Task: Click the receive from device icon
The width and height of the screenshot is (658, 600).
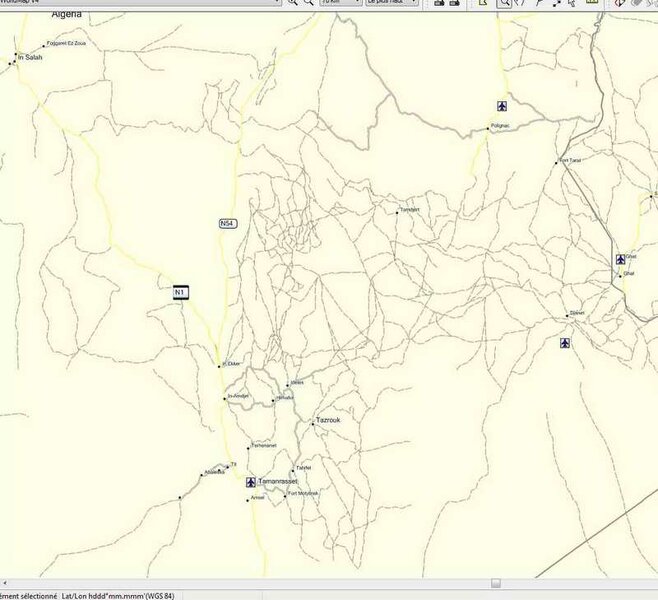Action: coord(454,3)
